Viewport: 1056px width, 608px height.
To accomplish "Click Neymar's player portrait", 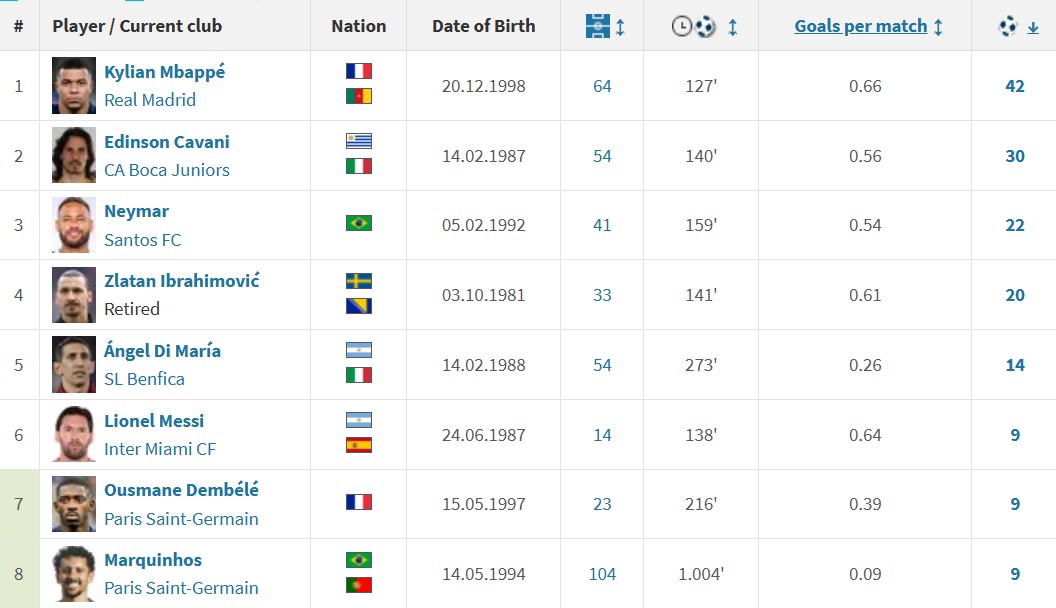I will pyautogui.click(x=74, y=225).
